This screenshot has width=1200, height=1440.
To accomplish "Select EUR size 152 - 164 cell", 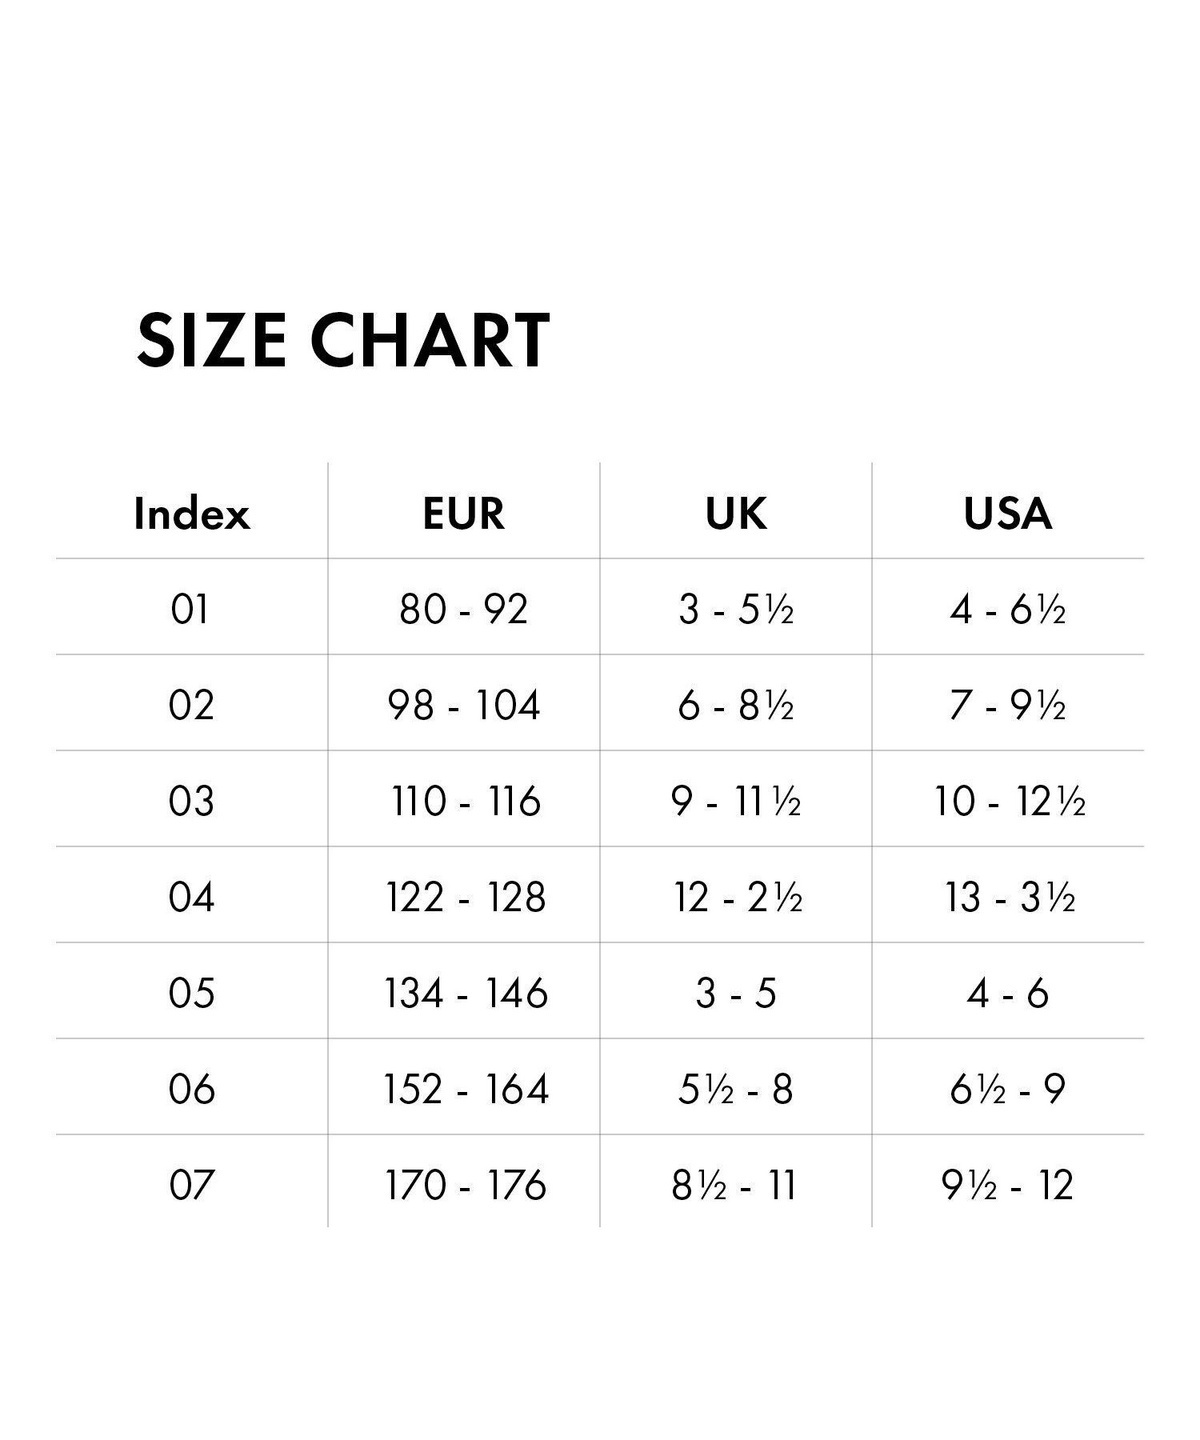I will pyautogui.click(x=464, y=1089).
